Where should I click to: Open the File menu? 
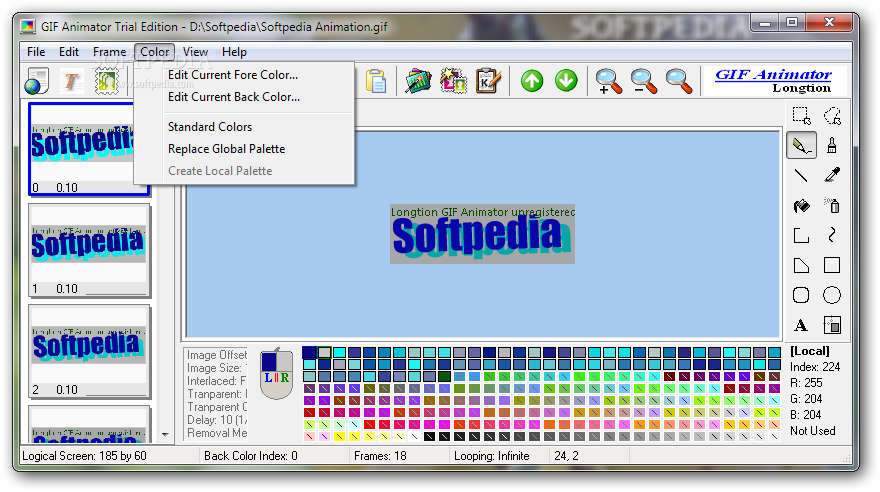[36, 52]
